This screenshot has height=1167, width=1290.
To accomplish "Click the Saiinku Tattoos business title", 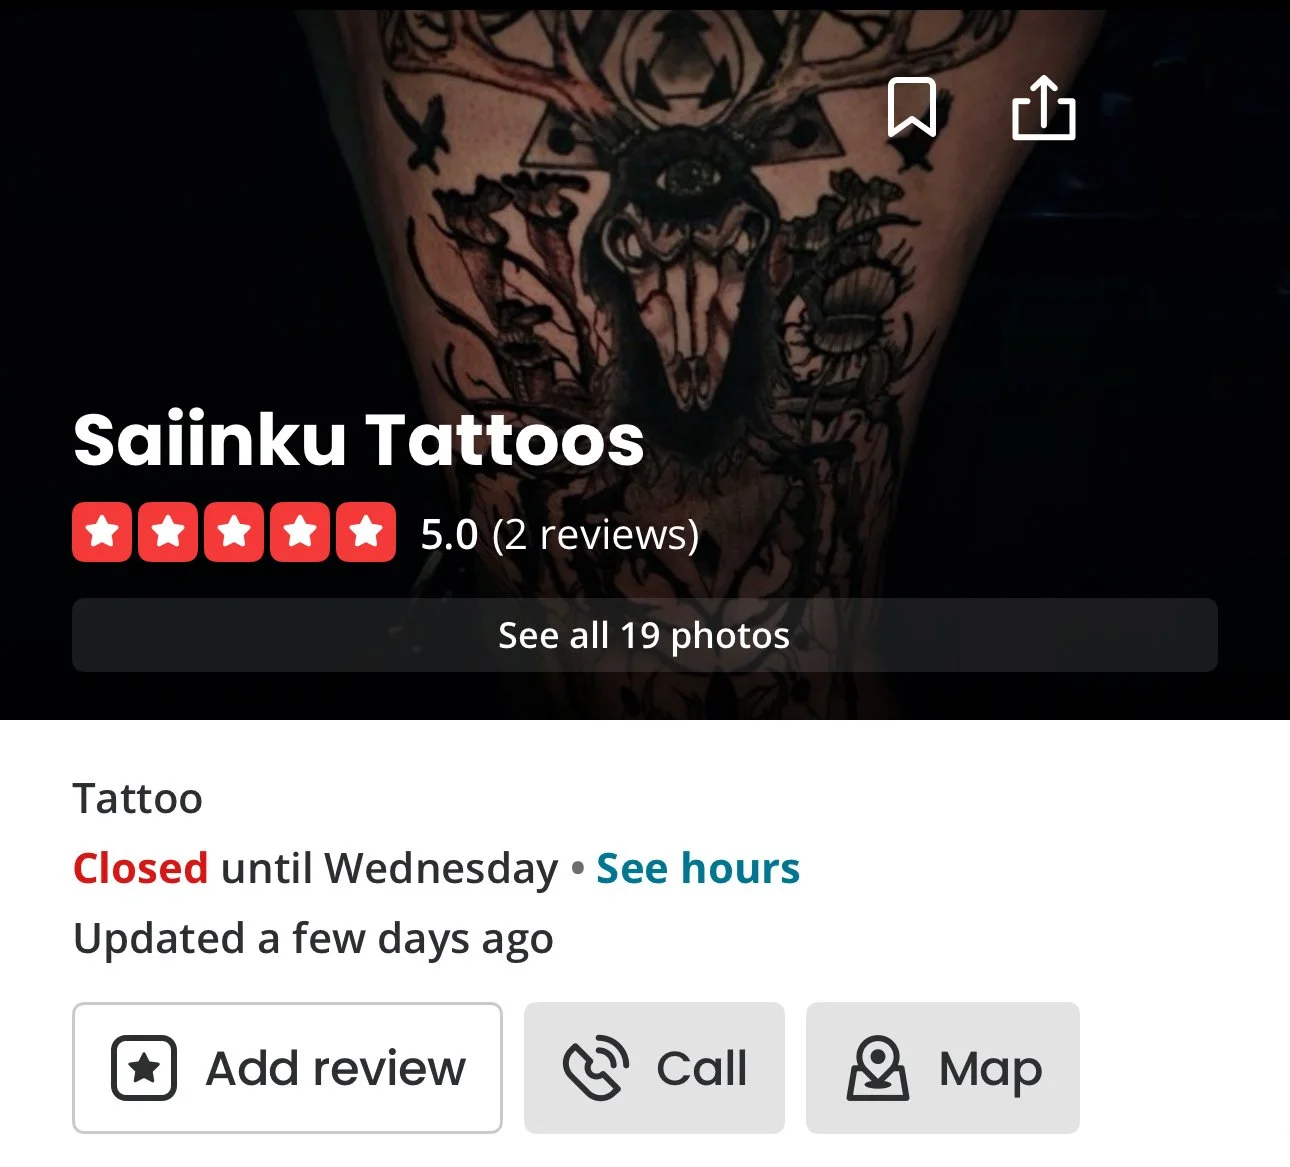I will [x=359, y=440].
